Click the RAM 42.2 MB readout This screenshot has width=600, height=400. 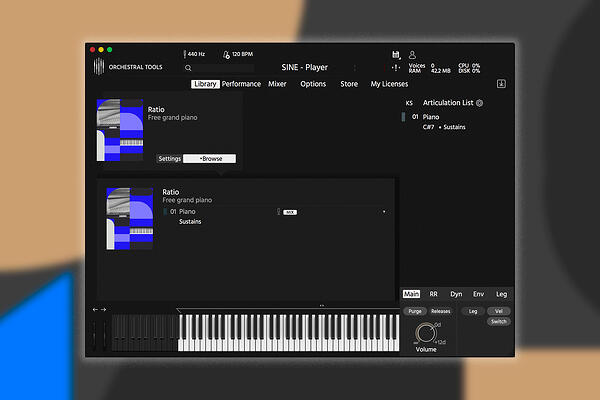pos(429,71)
